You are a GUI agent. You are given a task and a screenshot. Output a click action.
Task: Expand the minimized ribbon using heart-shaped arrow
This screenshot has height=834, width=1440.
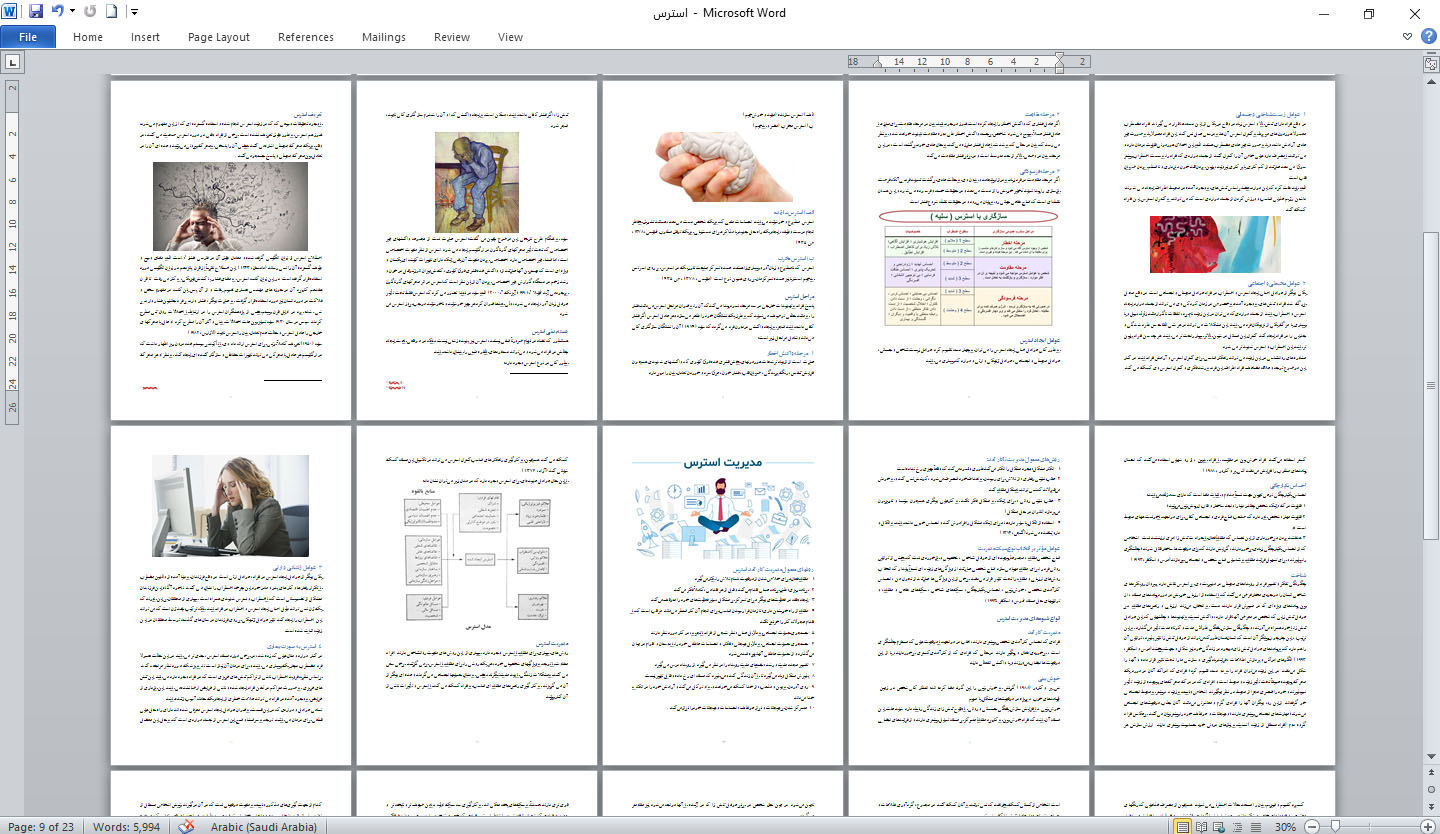1407,37
